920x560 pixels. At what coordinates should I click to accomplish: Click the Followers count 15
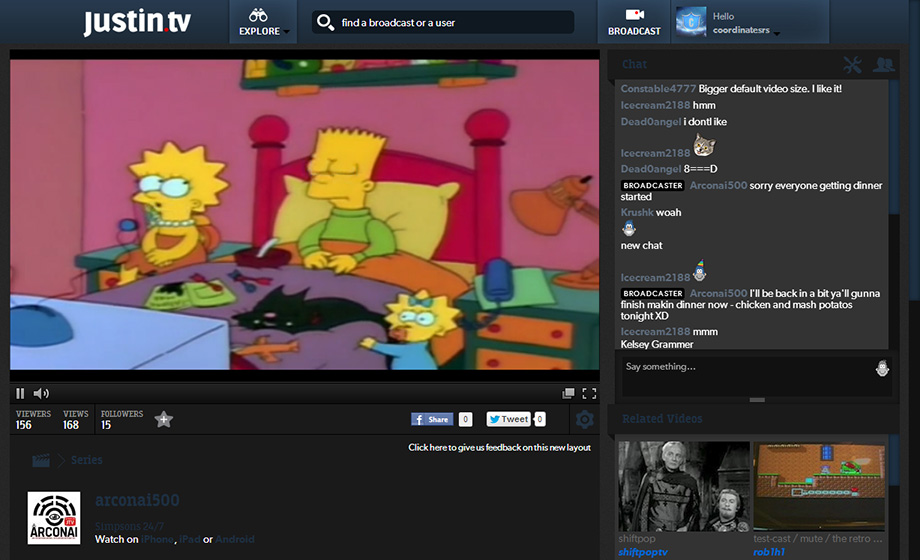106,425
